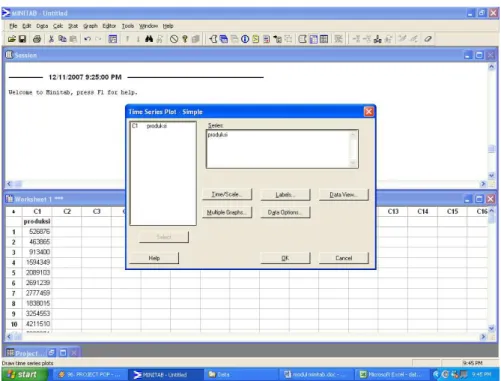Viewport: 501px width, 381px height.
Task: Click the Time/Scale button
Action: pyautogui.click(x=227, y=194)
